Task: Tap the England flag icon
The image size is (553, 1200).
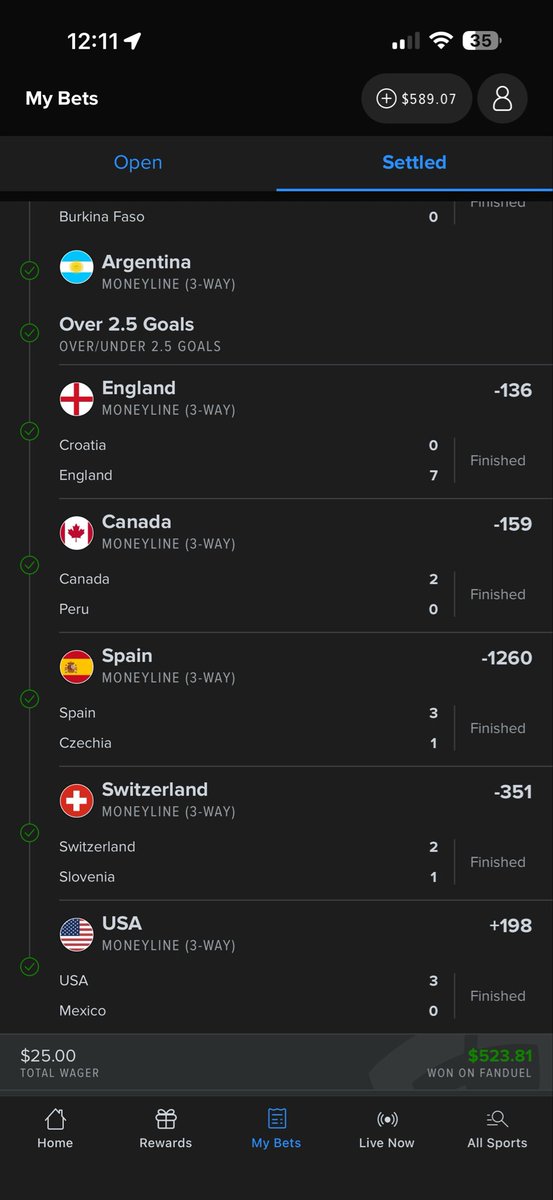Action: coord(77,399)
